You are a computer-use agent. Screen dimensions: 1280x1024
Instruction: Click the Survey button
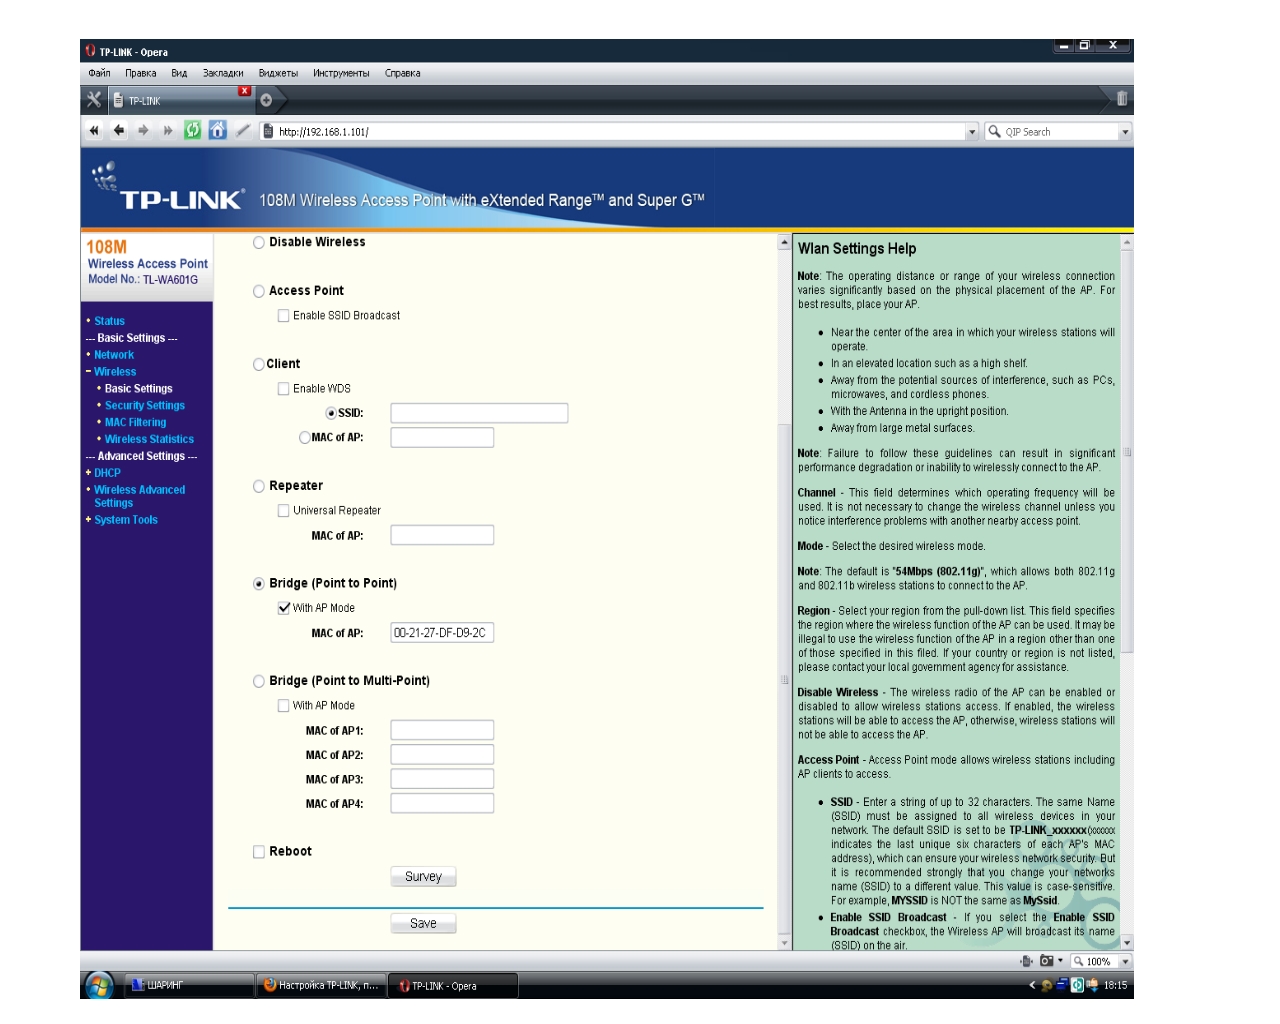[423, 877]
